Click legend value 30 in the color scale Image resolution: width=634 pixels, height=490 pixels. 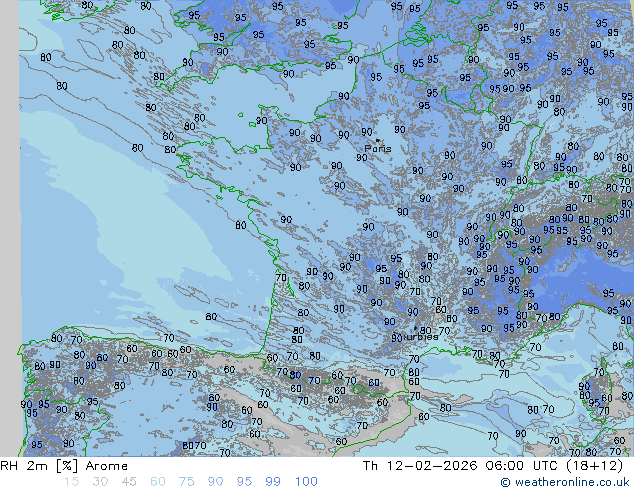click(x=100, y=482)
